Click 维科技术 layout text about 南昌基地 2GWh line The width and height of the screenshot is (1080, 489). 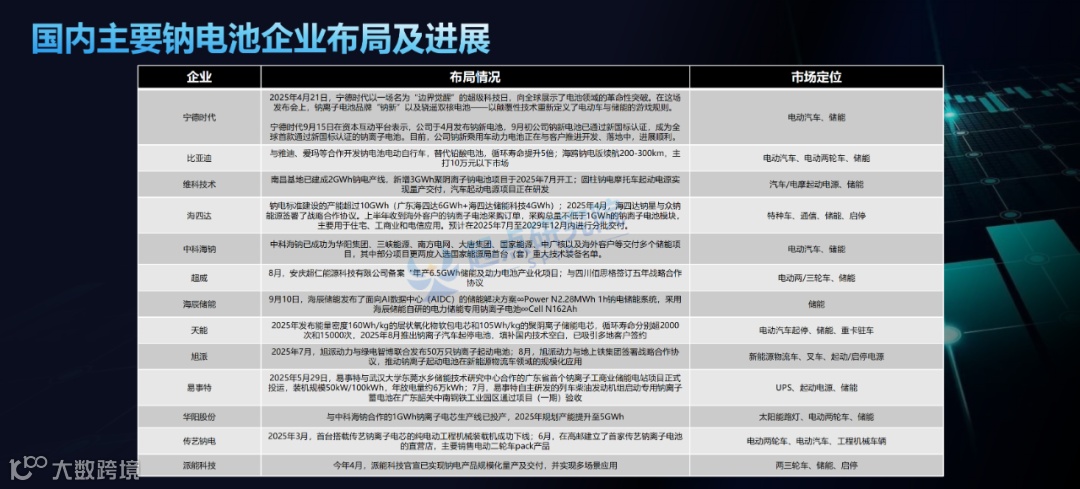click(x=475, y=185)
